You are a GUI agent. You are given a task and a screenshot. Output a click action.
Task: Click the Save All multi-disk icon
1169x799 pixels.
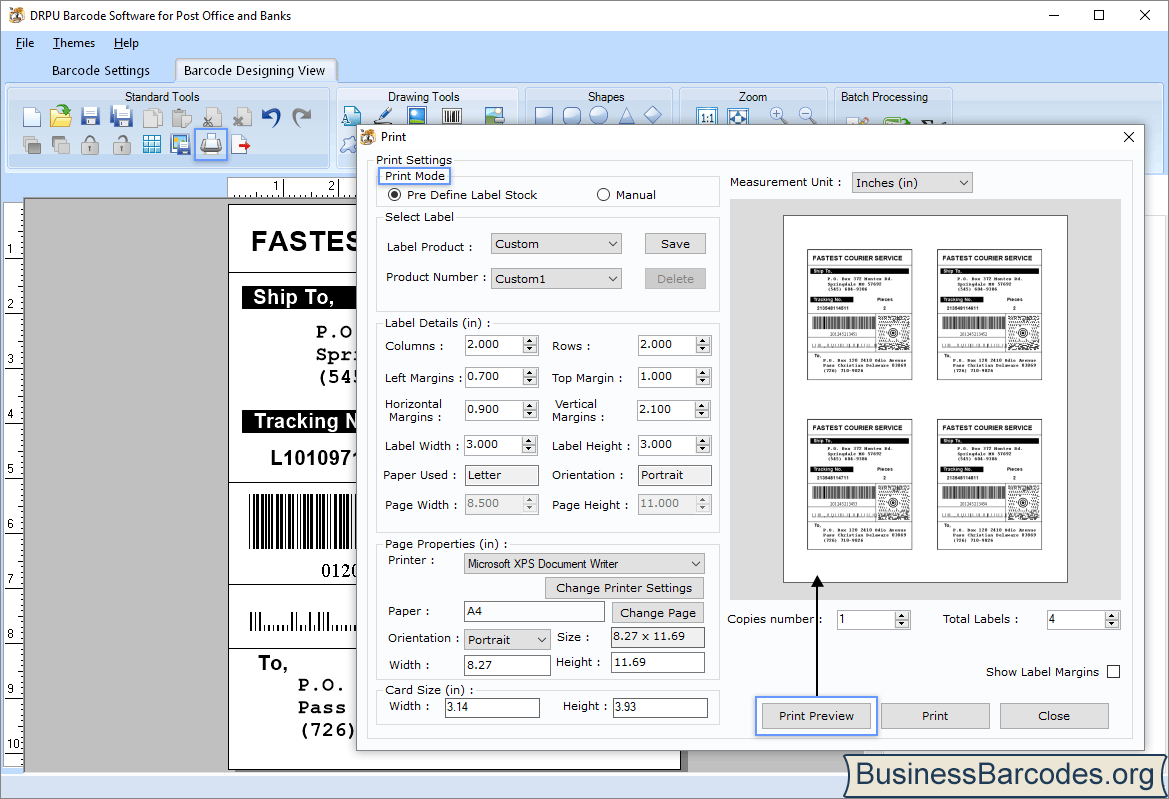[122, 117]
